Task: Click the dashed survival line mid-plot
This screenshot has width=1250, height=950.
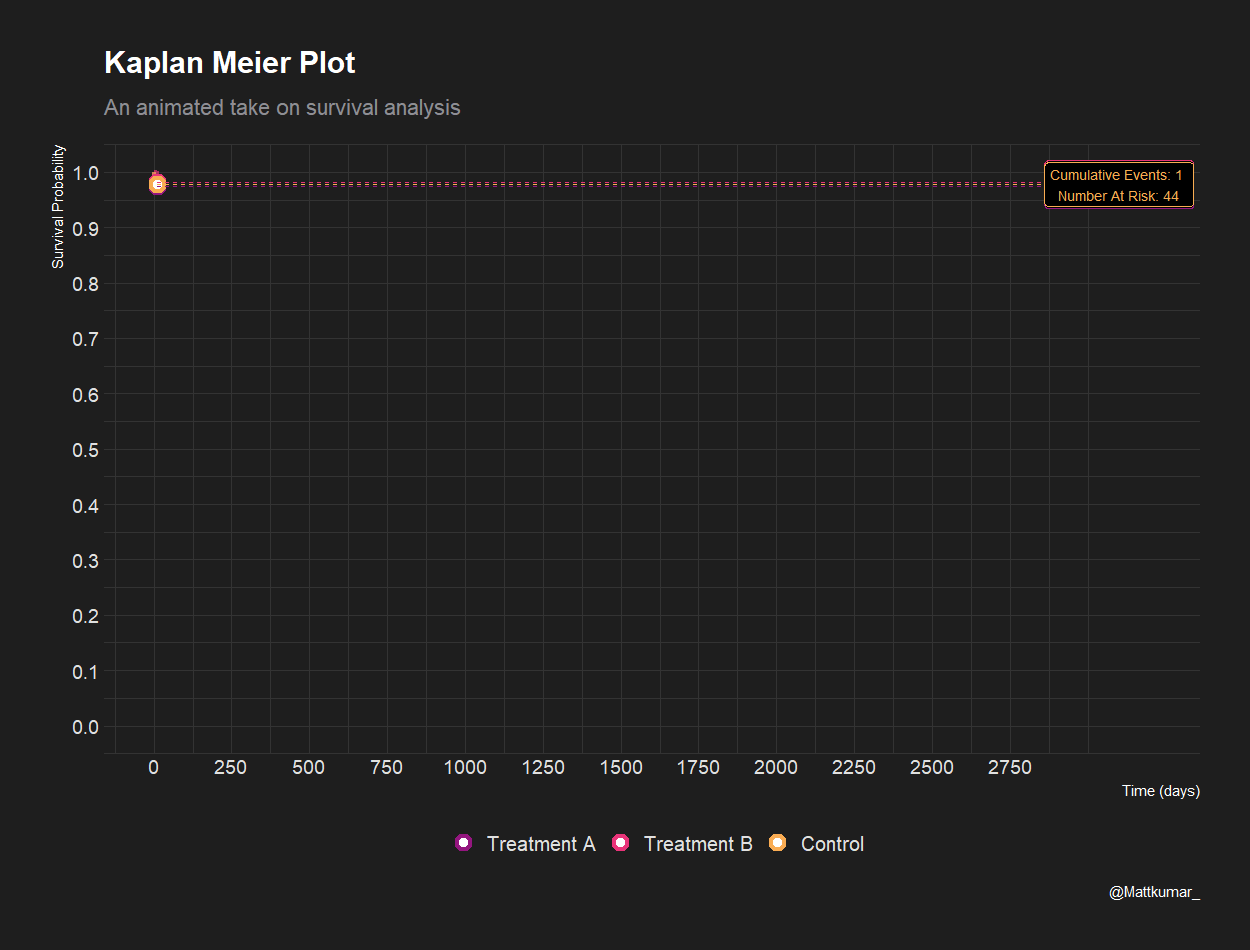Action: point(600,184)
